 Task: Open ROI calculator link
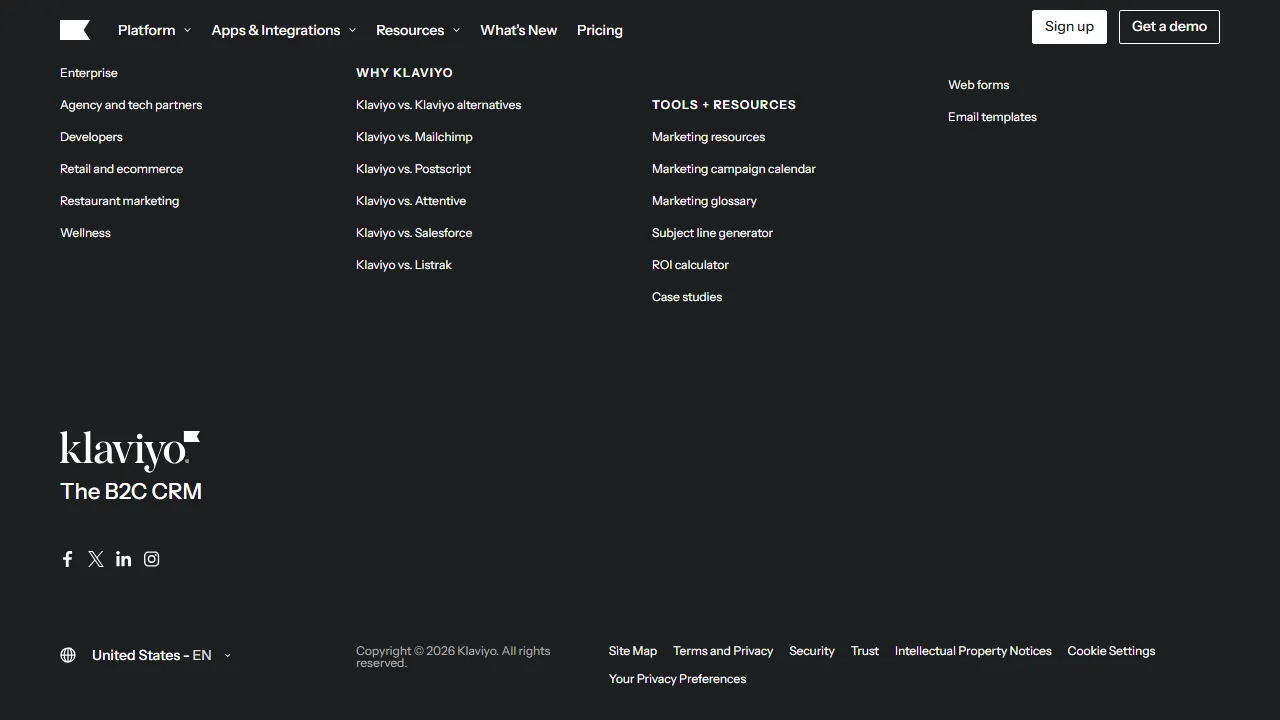pos(690,265)
